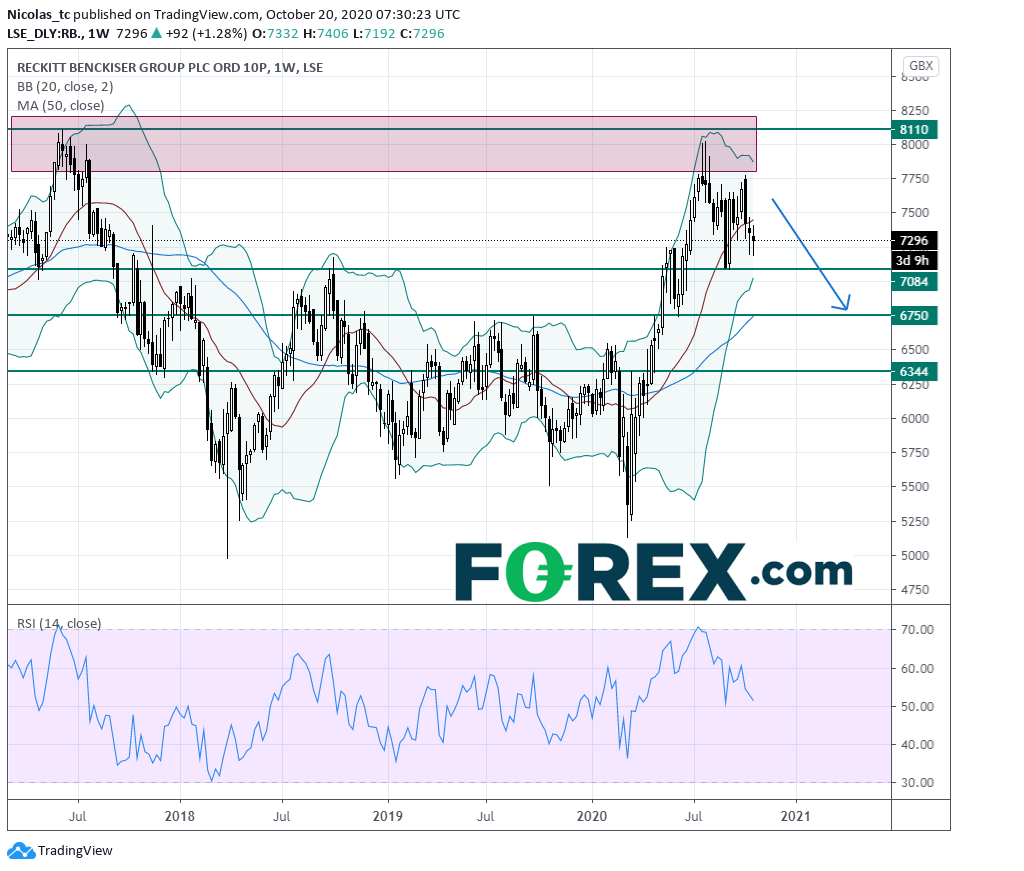Open the GBX currency selector

click(x=920, y=66)
